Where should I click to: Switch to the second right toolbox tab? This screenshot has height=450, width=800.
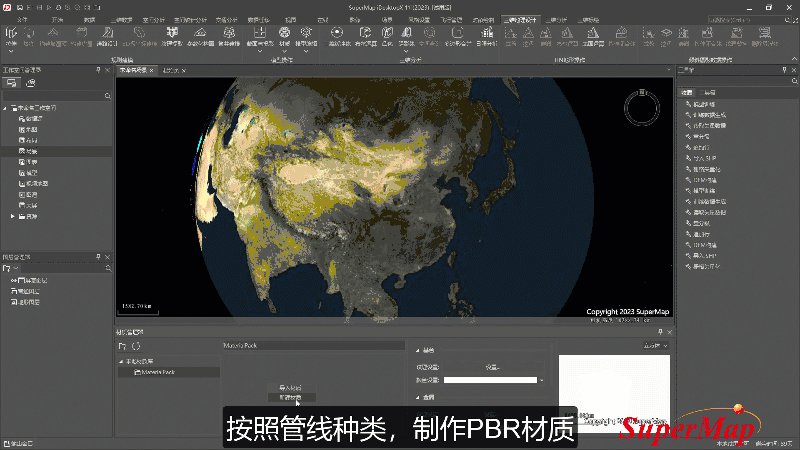(x=708, y=92)
